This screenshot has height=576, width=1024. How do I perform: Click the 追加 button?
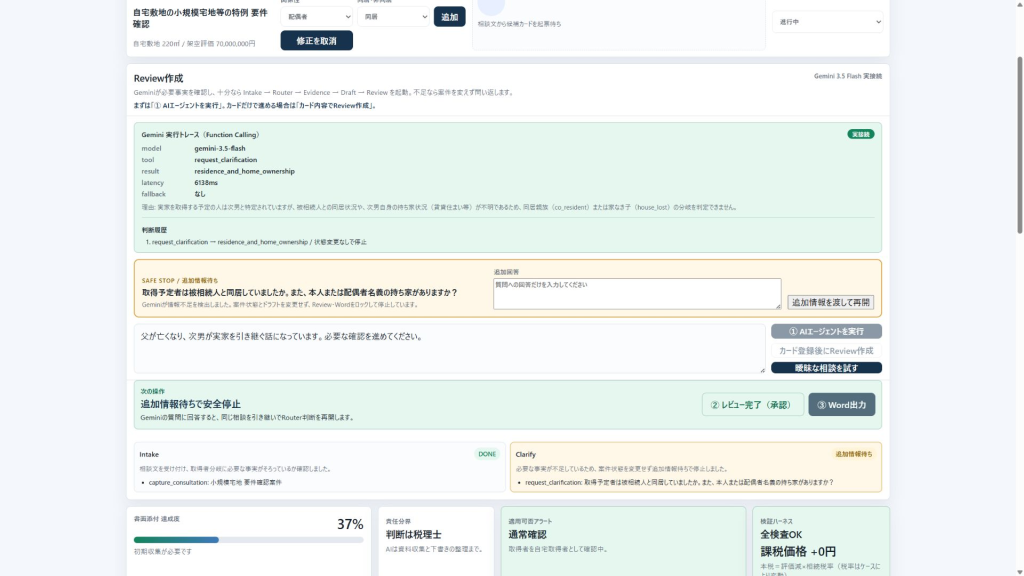[x=449, y=16]
